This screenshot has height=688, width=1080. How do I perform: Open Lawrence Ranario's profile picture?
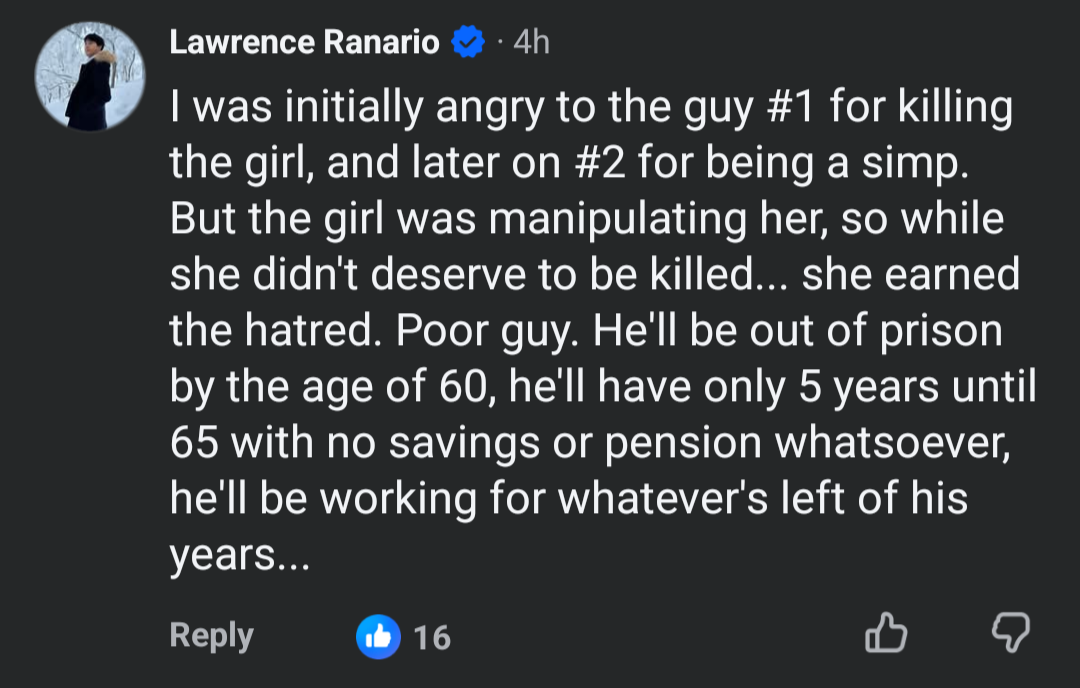tap(90, 76)
